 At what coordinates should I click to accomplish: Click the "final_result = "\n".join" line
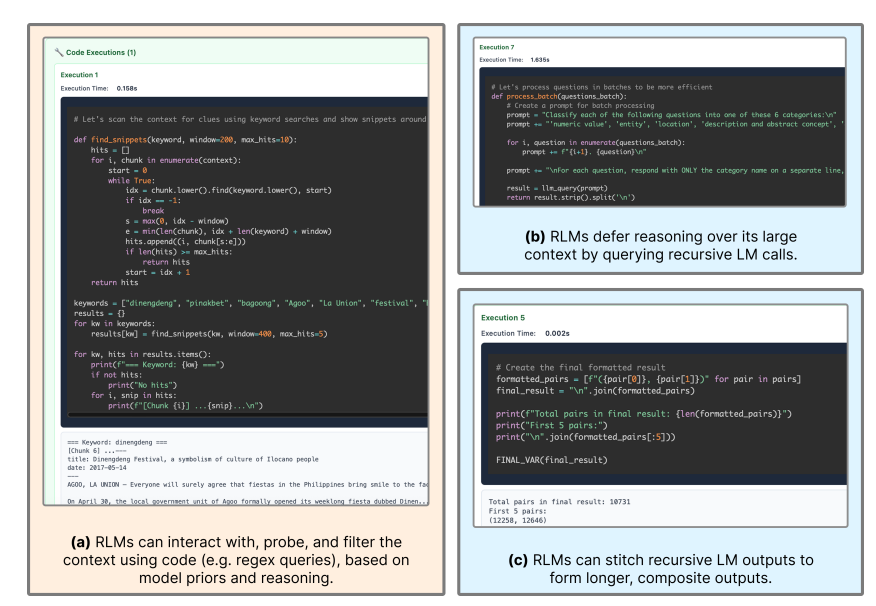(595, 391)
